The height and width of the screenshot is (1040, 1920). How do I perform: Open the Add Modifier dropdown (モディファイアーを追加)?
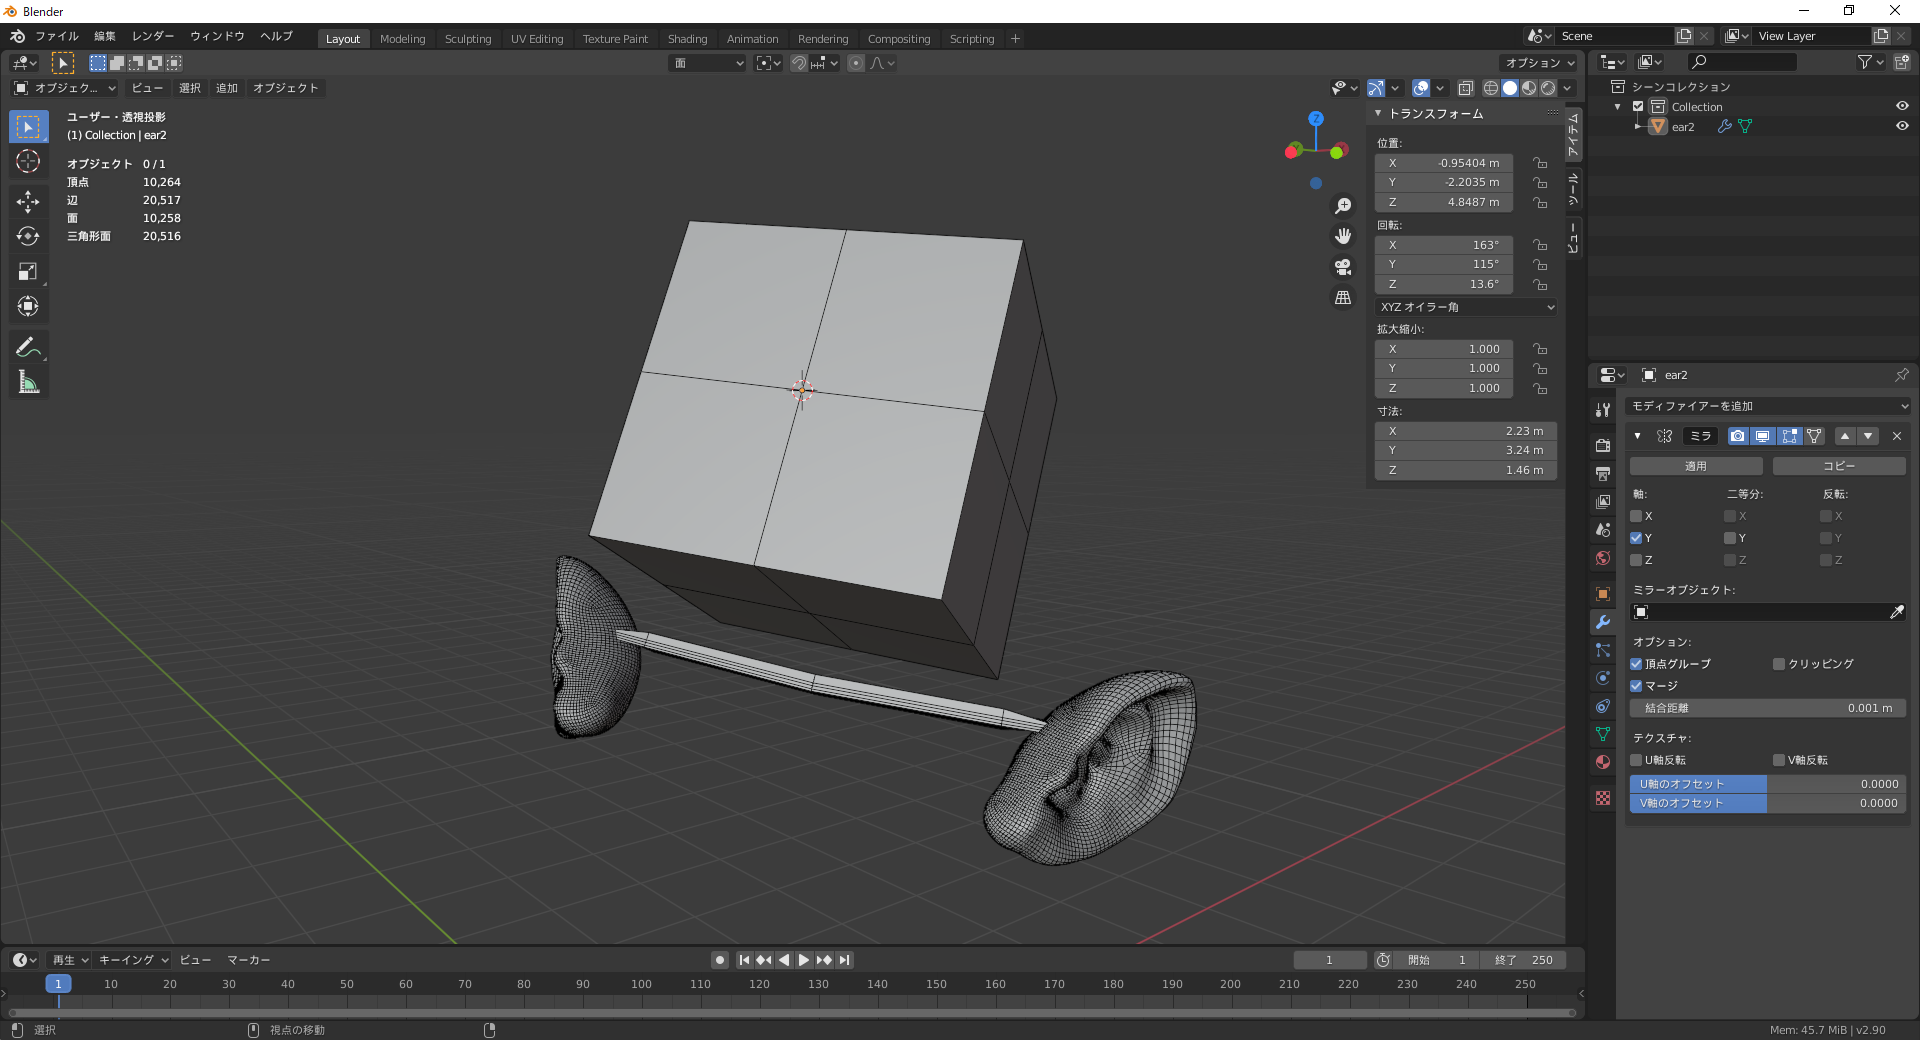click(x=1768, y=406)
